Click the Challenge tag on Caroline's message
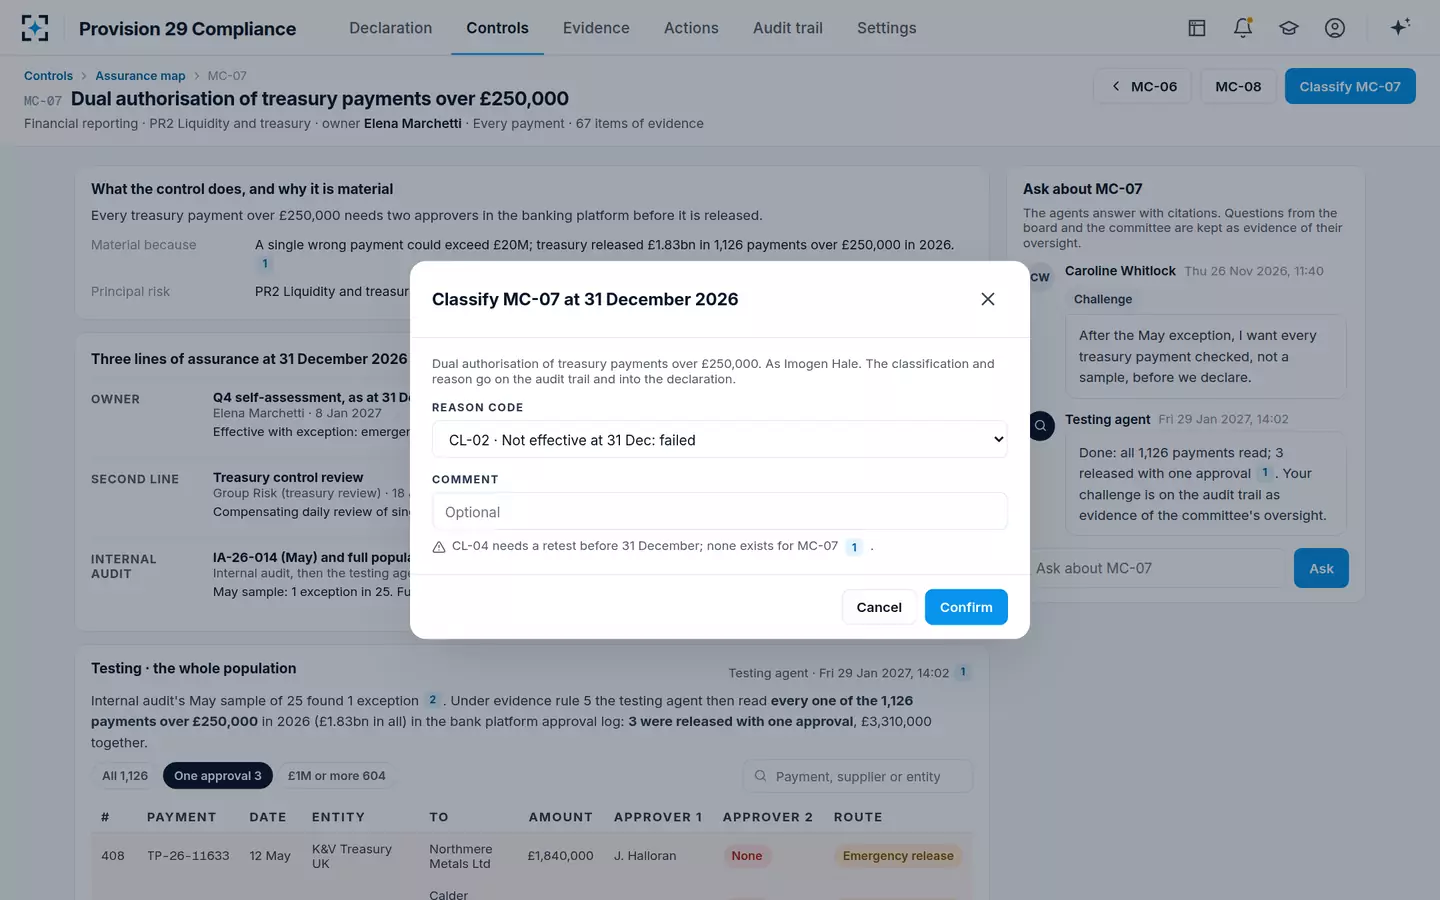Image resolution: width=1440 pixels, height=900 pixels. [x=1103, y=299]
